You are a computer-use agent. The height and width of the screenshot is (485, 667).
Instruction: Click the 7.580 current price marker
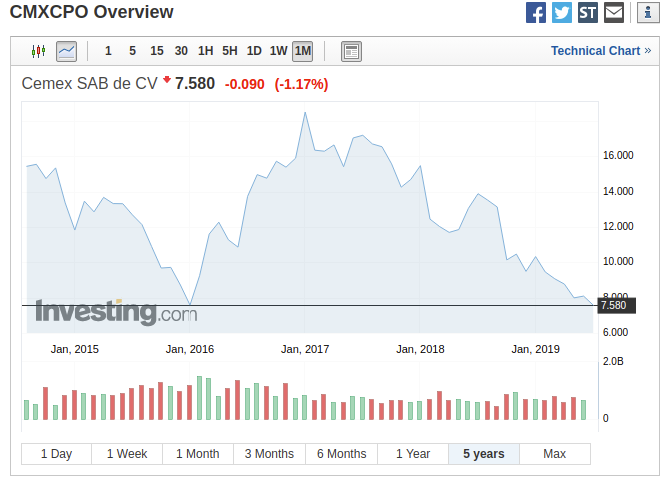[x=616, y=305]
